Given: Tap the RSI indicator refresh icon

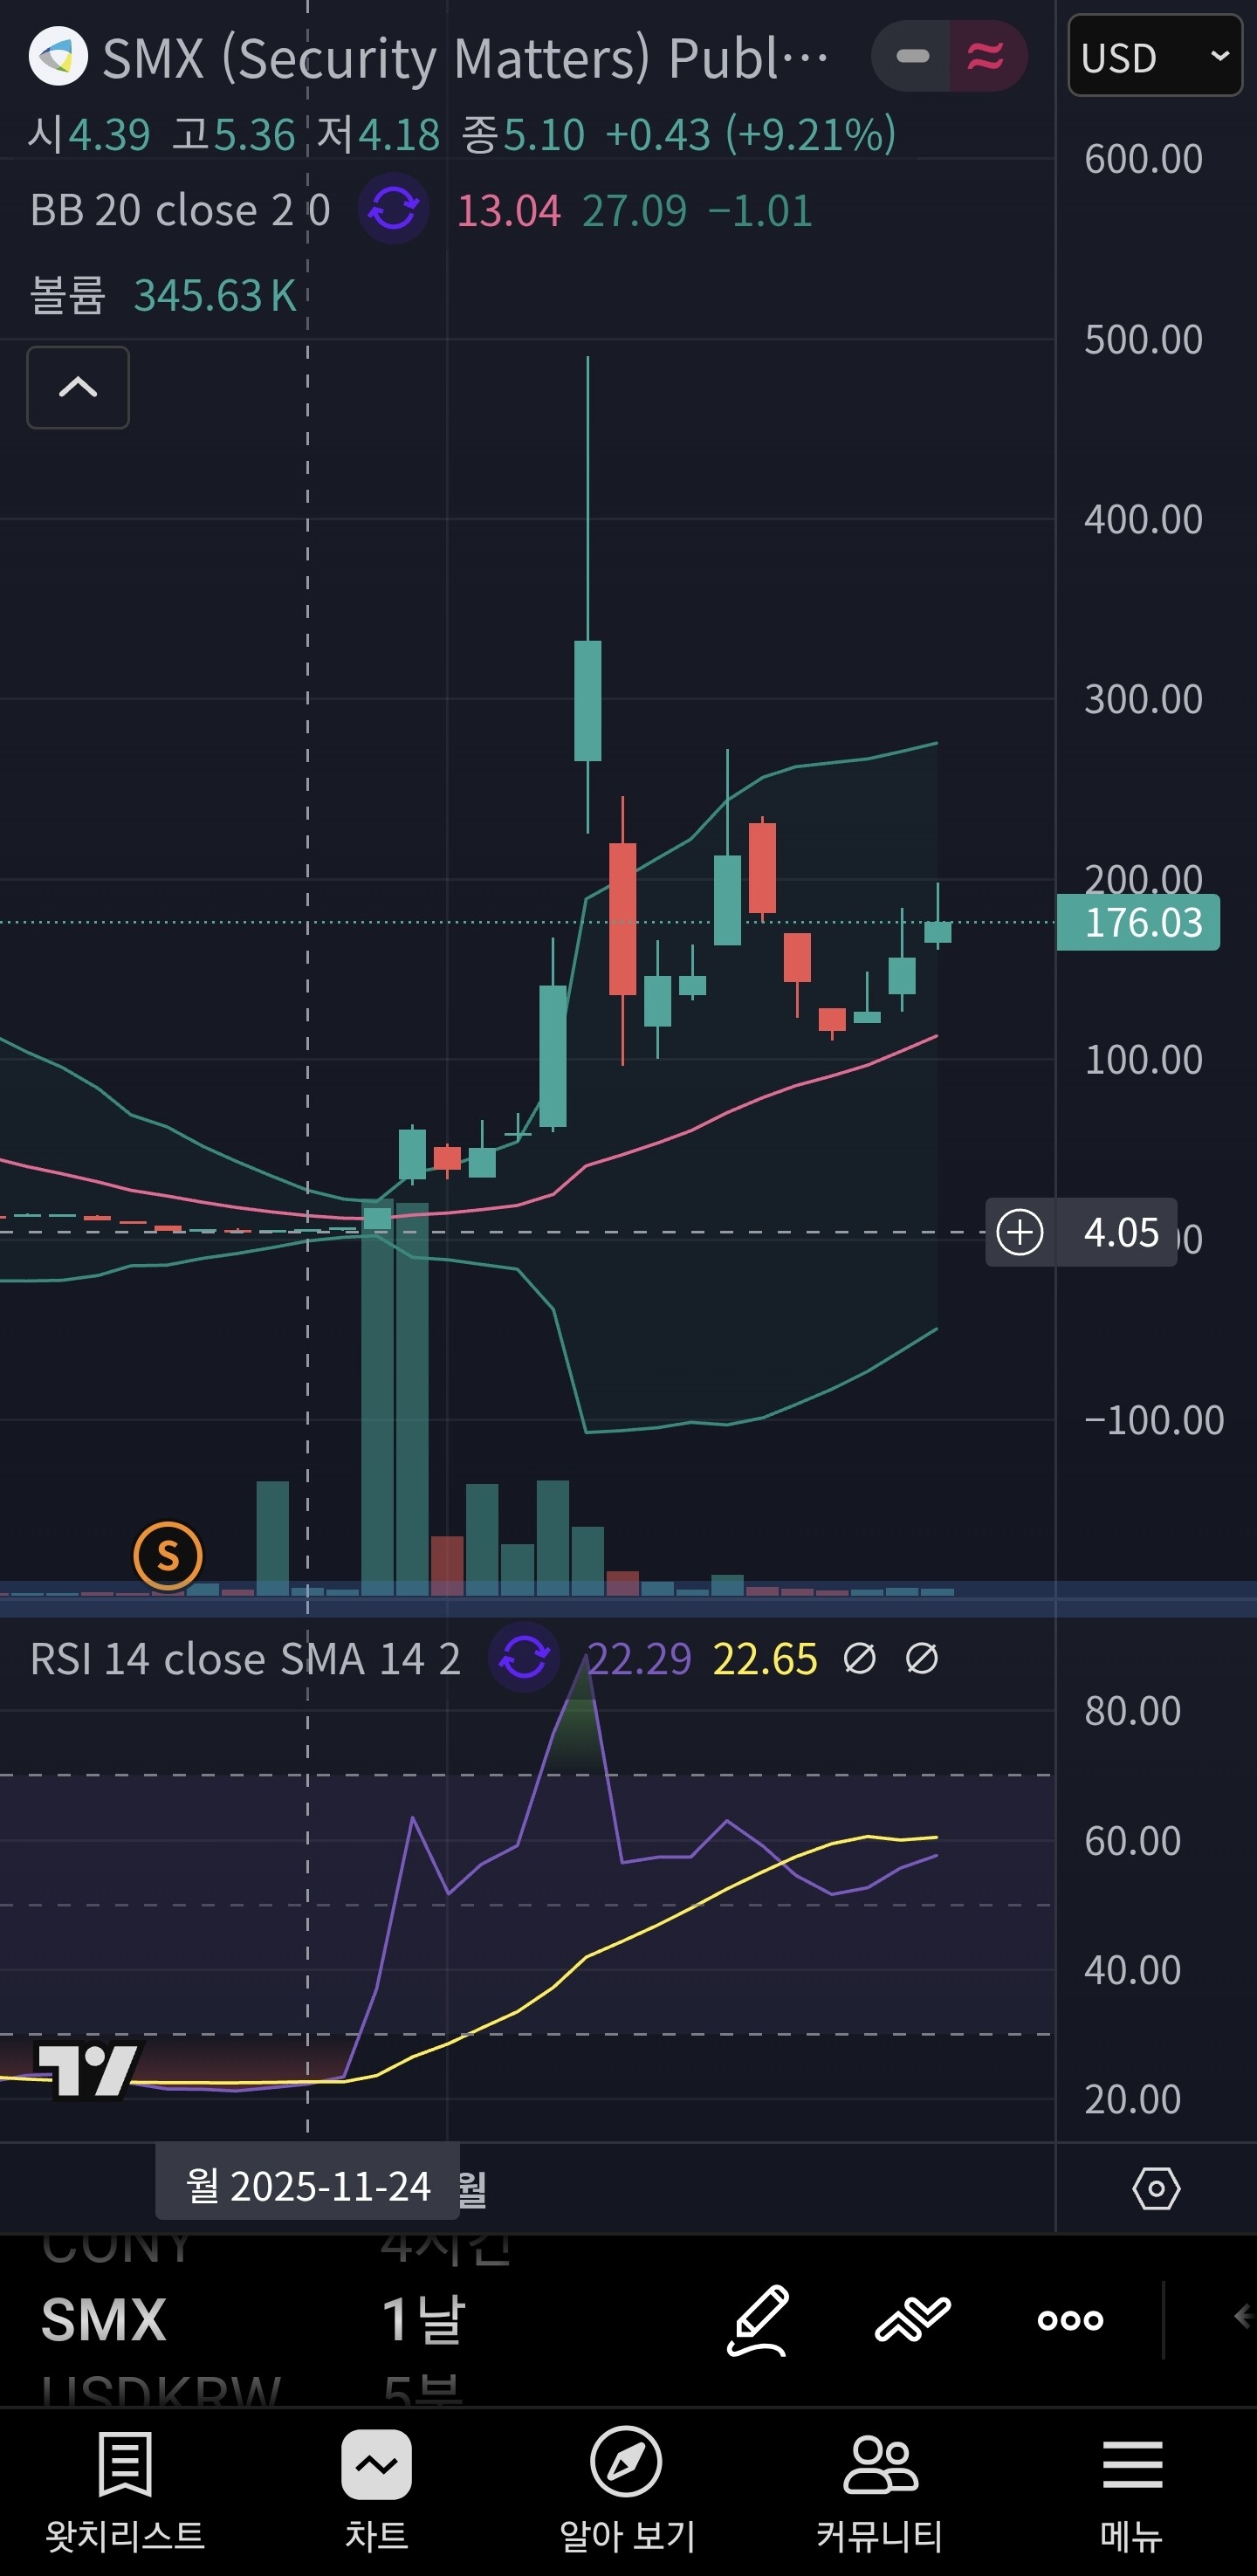Looking at the screenshot, I should pyautogui.click(x=524, y=1658).
